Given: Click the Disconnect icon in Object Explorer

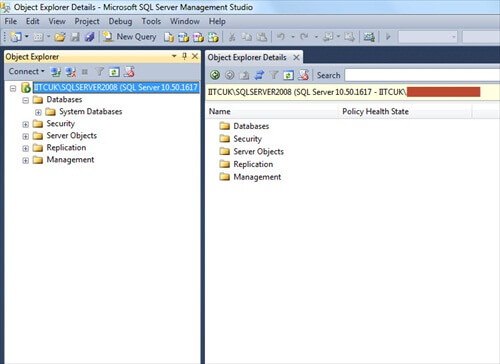Looking at the screenshot, I should pyautogui.click(x=70, y=72).
